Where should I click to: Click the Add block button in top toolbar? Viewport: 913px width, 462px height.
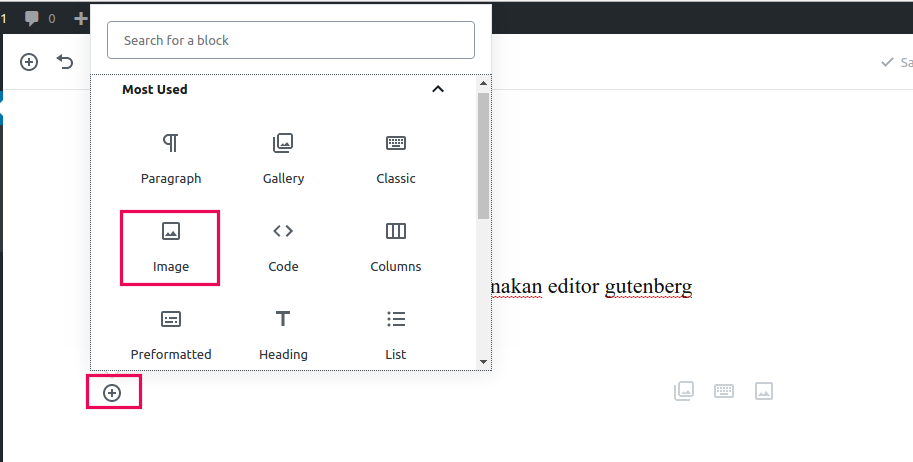pos(29,62)
